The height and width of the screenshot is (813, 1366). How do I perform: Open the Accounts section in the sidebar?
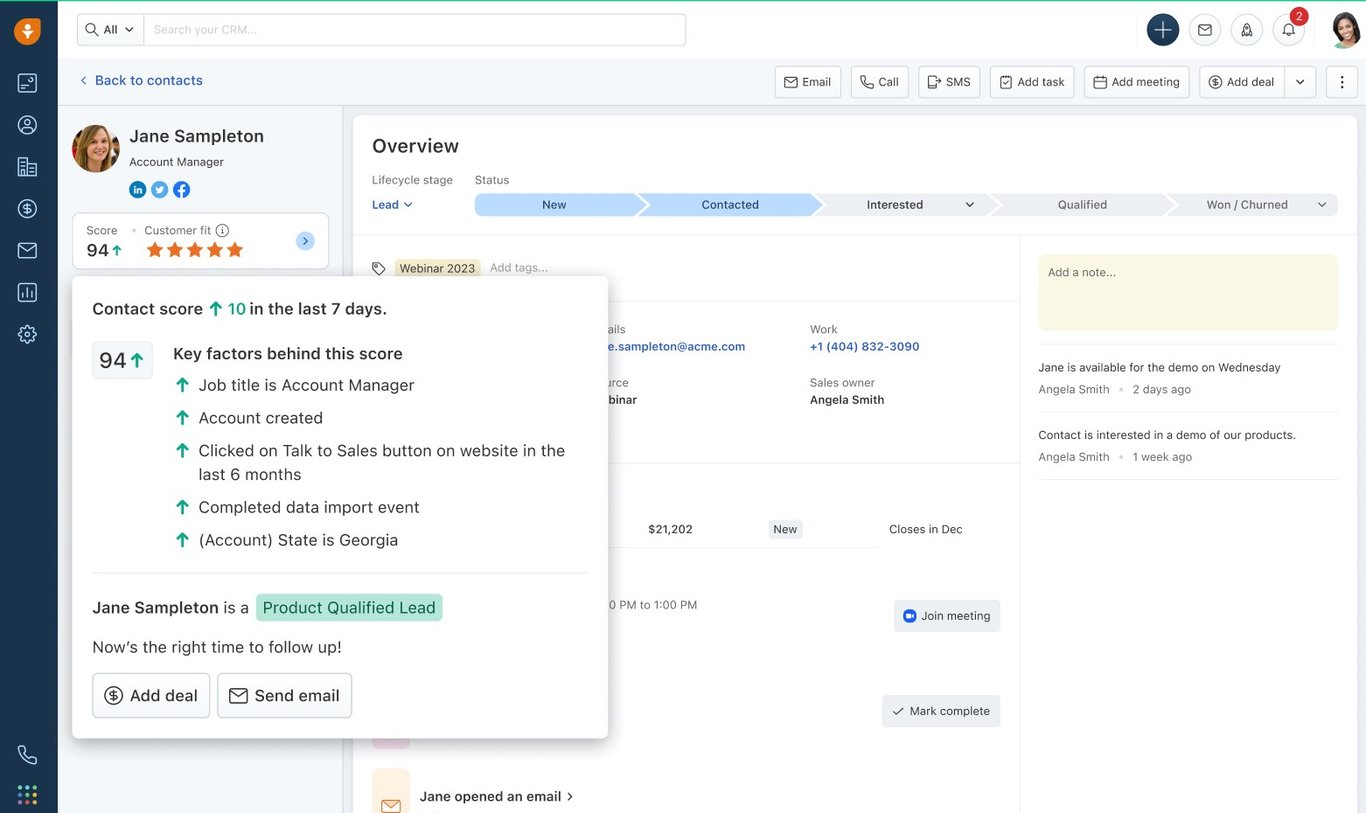pyautogui.click(x=27, y=166)
